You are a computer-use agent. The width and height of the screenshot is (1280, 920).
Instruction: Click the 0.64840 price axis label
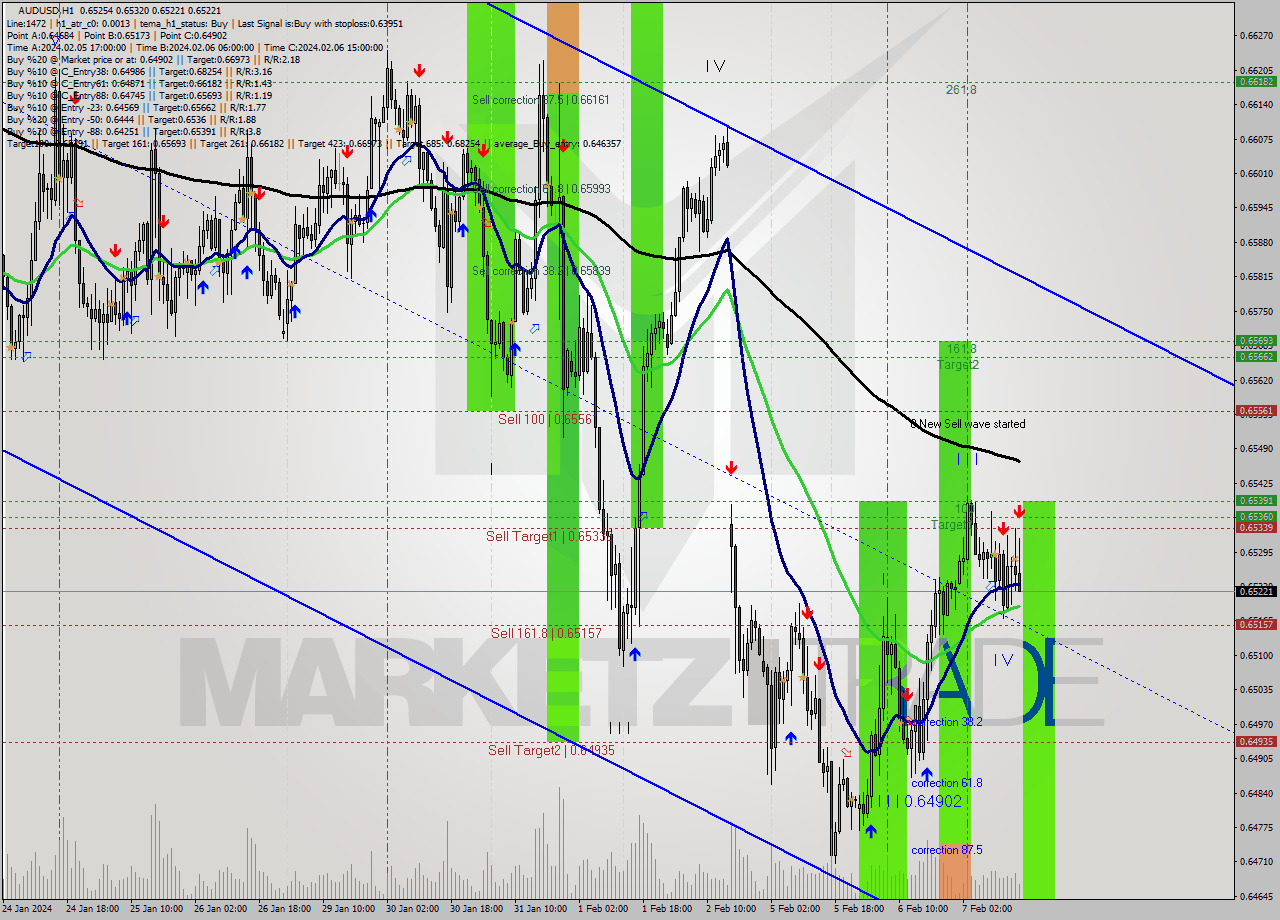(1255, 793)
